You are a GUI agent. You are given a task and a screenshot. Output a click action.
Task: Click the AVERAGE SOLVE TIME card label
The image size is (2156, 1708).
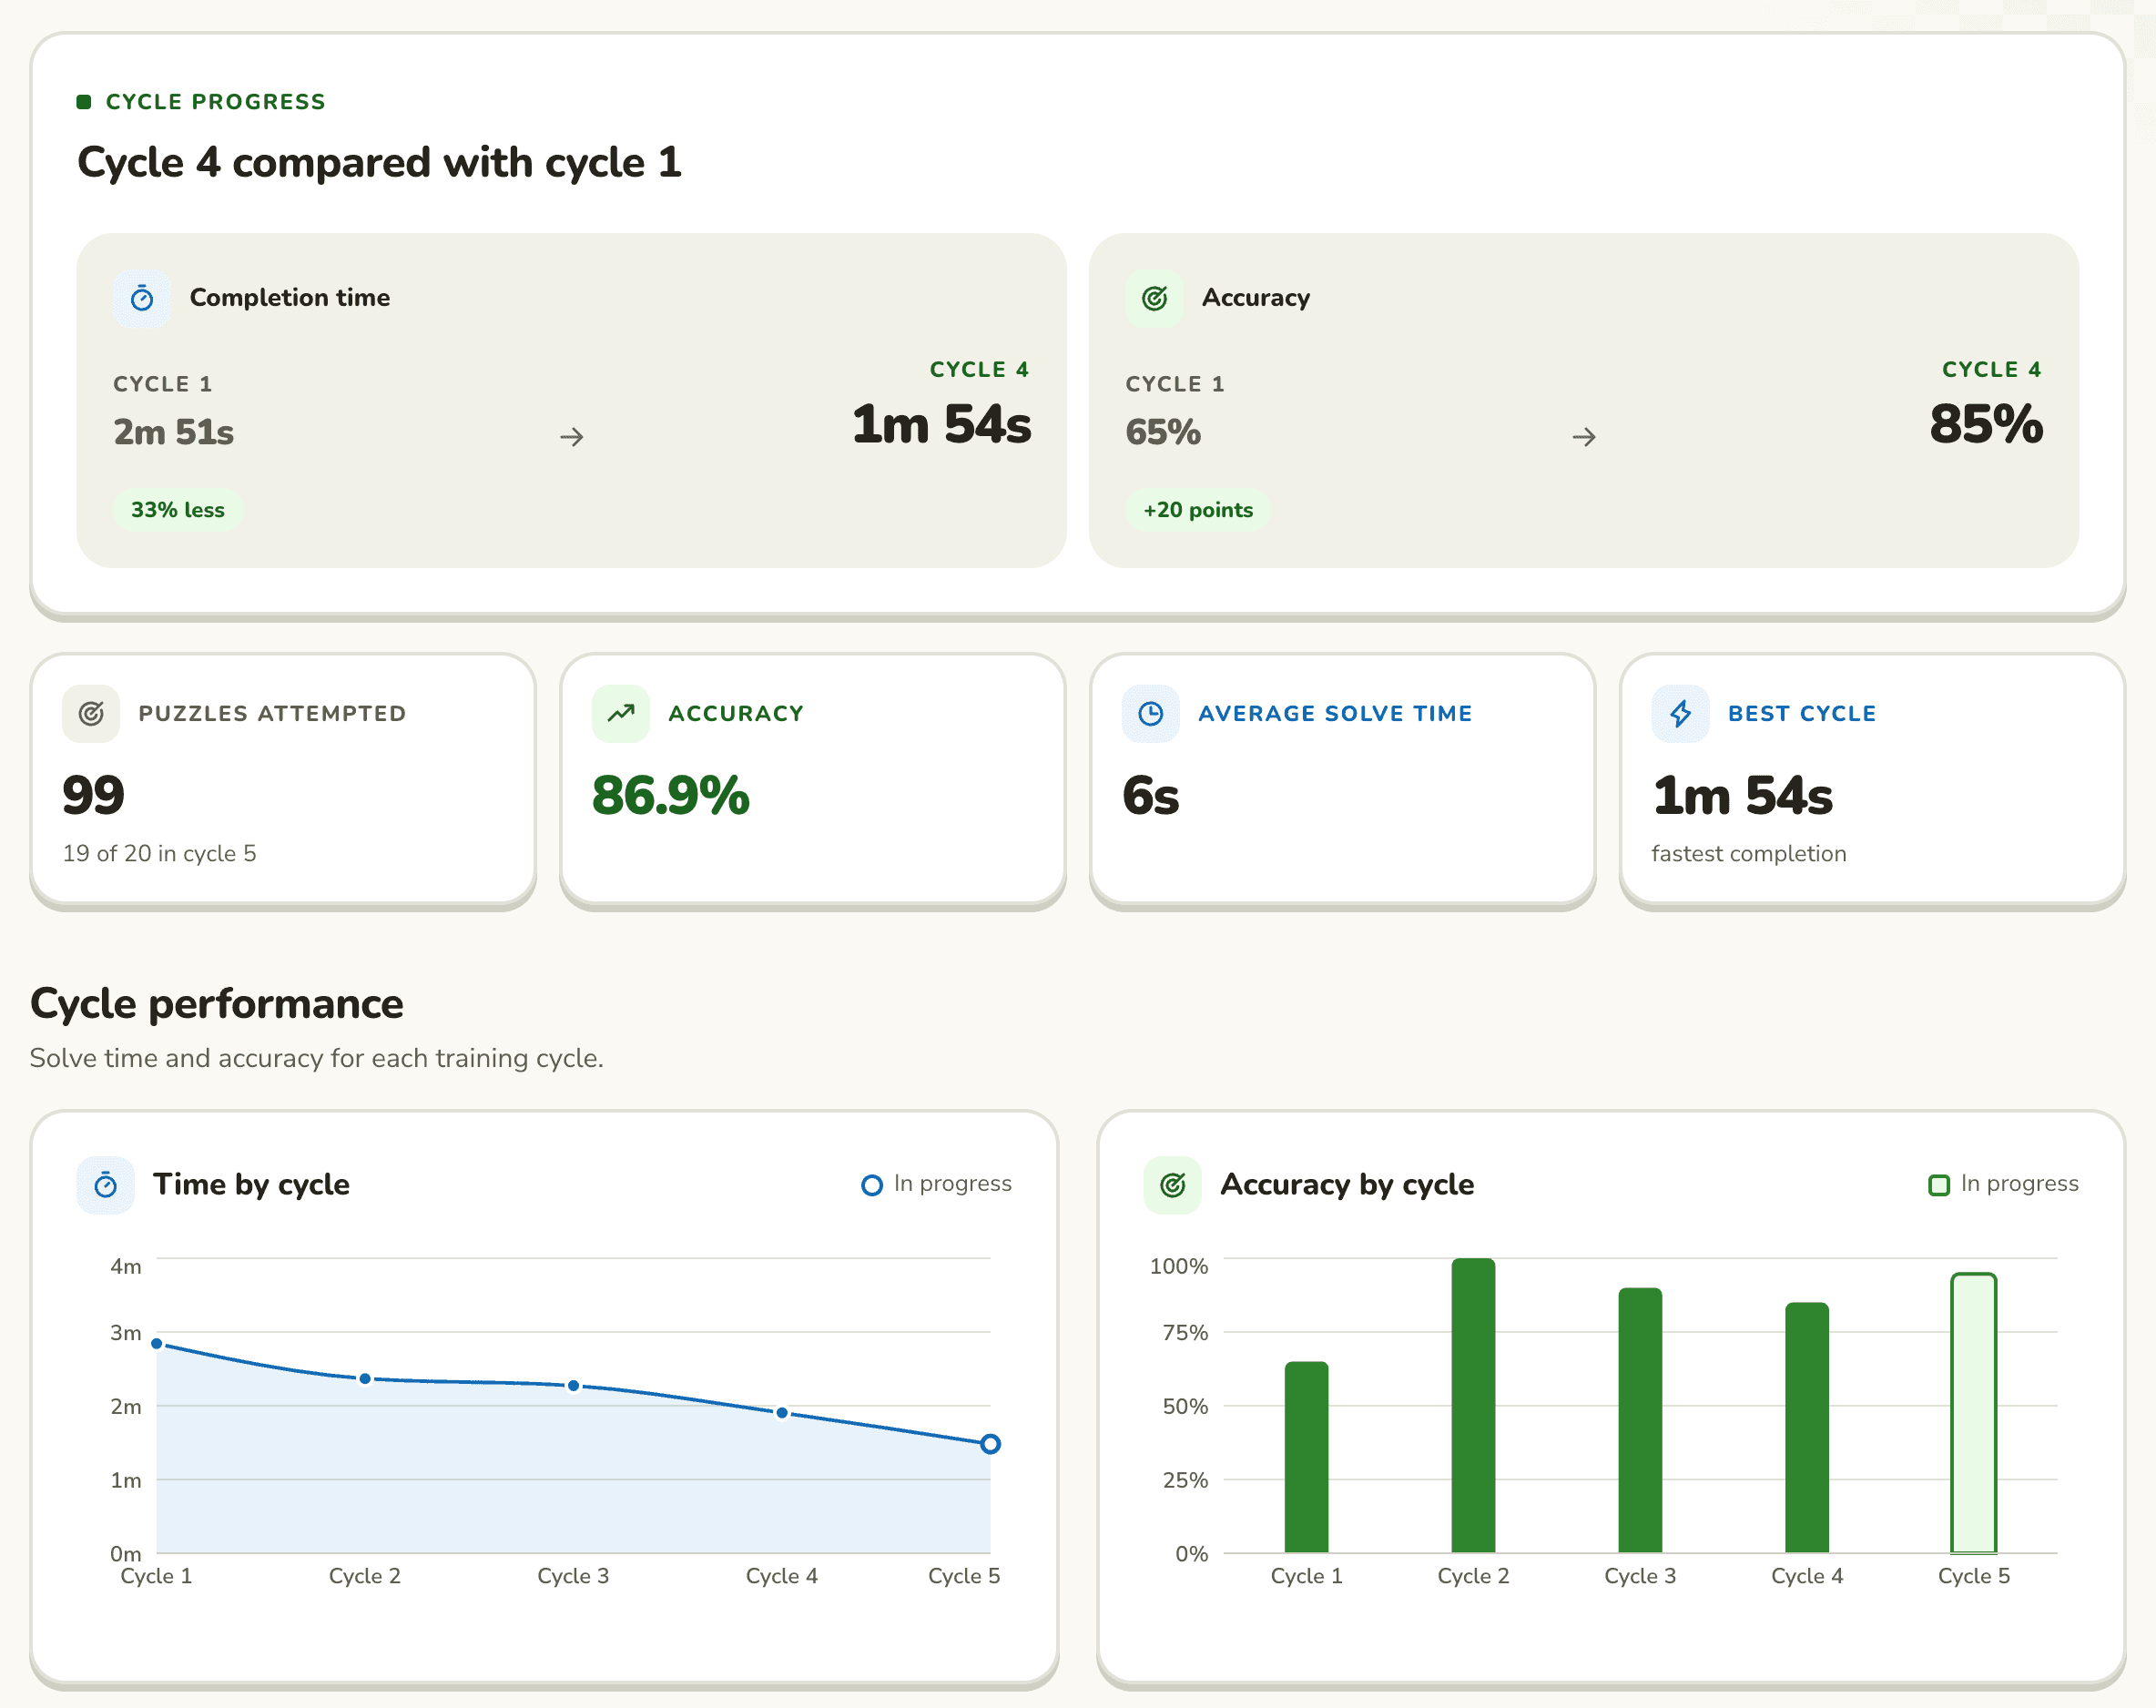pyautogui.click(x=1335, y=713)
